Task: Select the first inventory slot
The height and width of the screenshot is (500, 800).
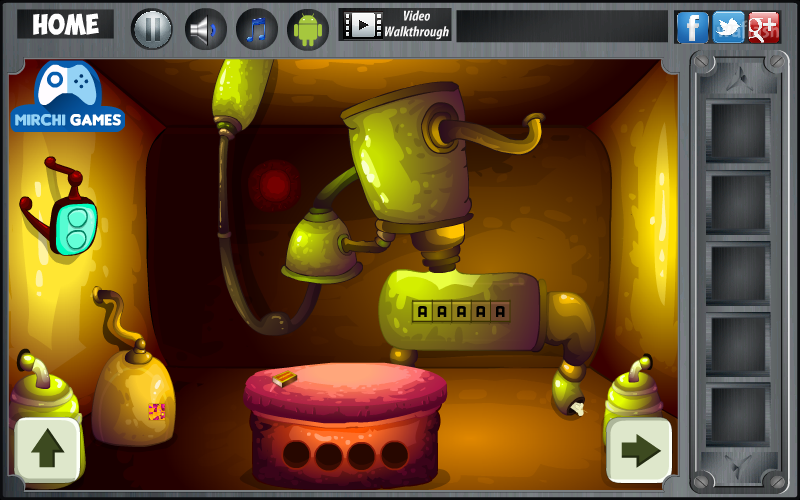Action: tap(738, 131)
